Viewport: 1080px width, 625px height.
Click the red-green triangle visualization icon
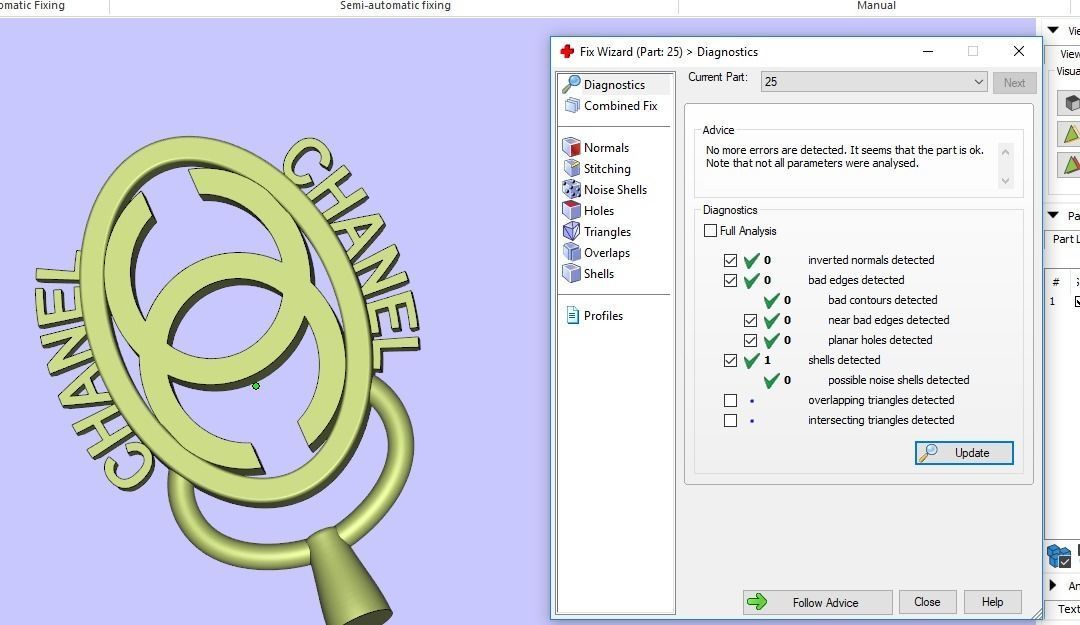point(1070,165)
